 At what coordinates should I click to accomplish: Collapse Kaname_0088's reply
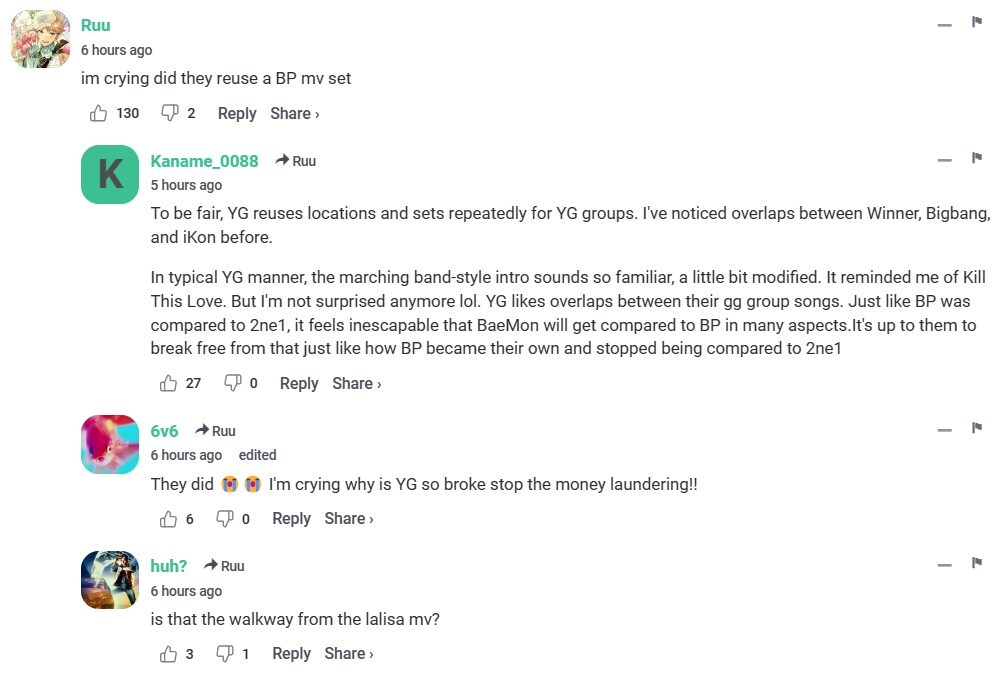944,161
